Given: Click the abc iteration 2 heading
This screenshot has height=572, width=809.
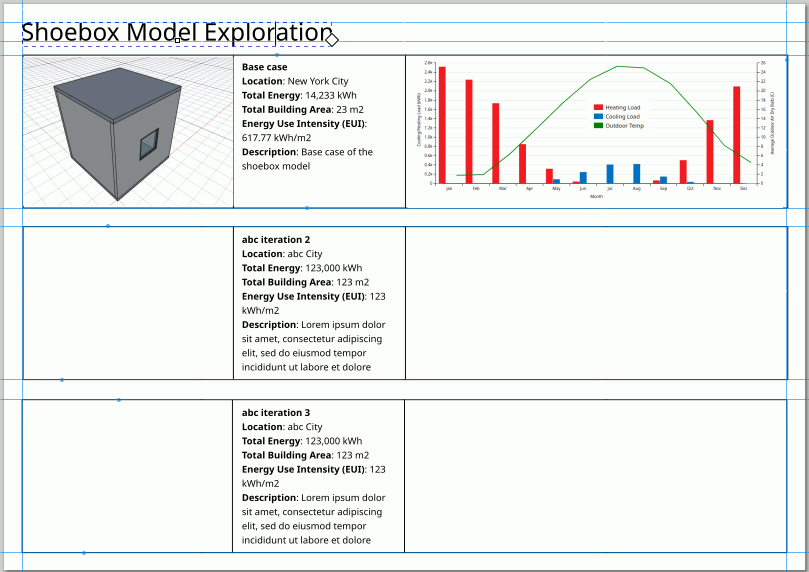Looking at the screenshot, I should point(276,240).
